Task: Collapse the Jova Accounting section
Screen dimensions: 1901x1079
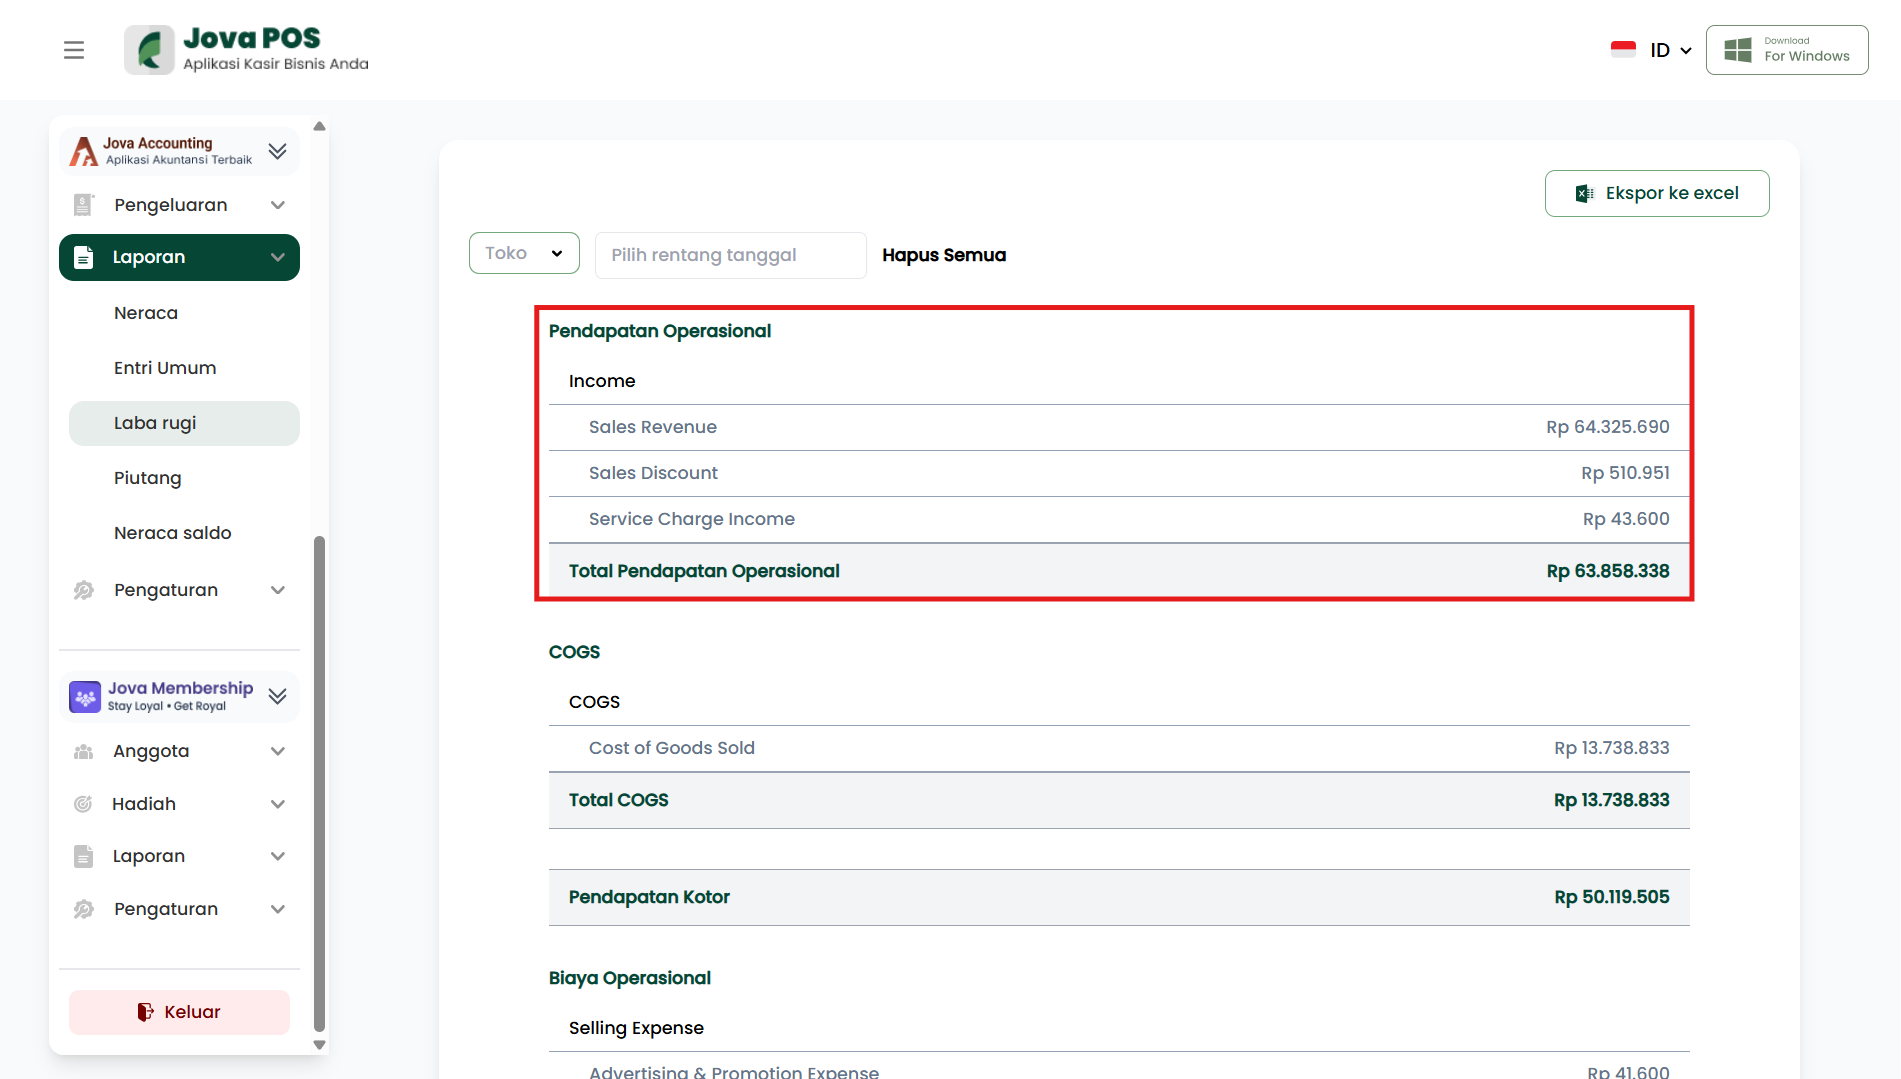Action: 278,151
